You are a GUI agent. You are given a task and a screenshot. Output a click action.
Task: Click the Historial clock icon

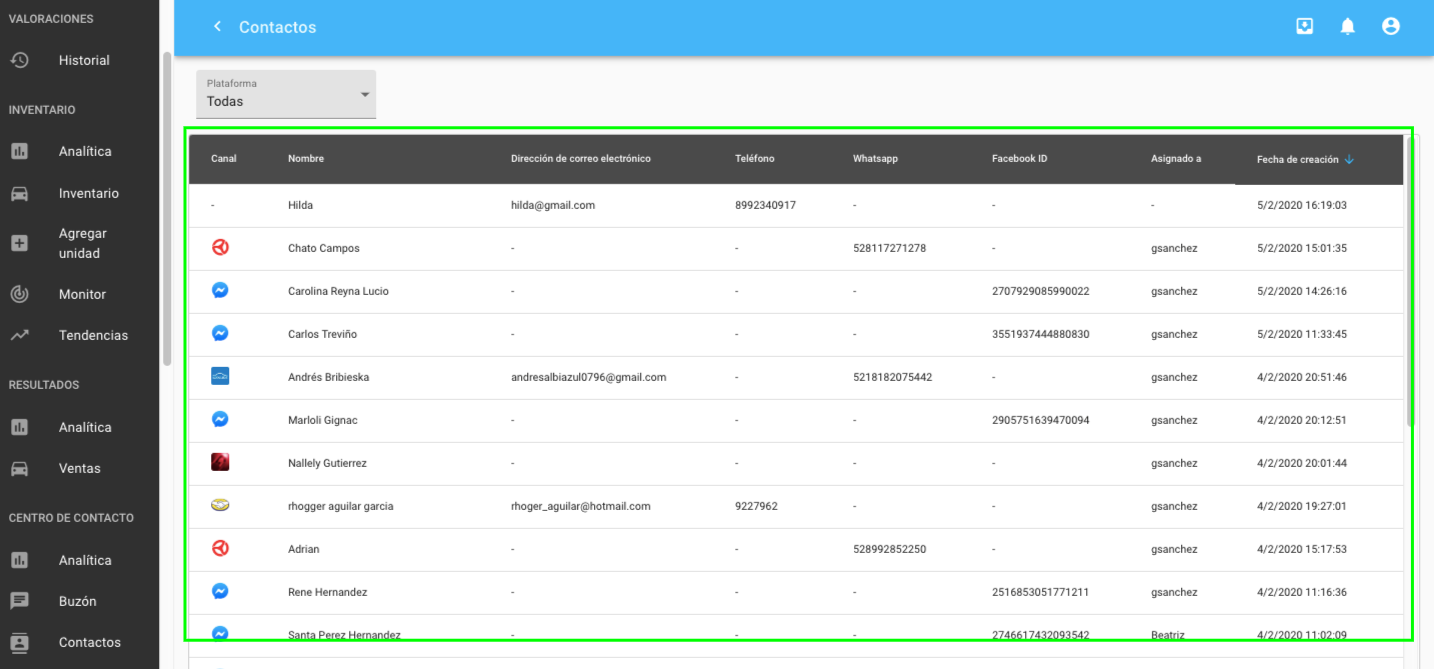(19, 60)
